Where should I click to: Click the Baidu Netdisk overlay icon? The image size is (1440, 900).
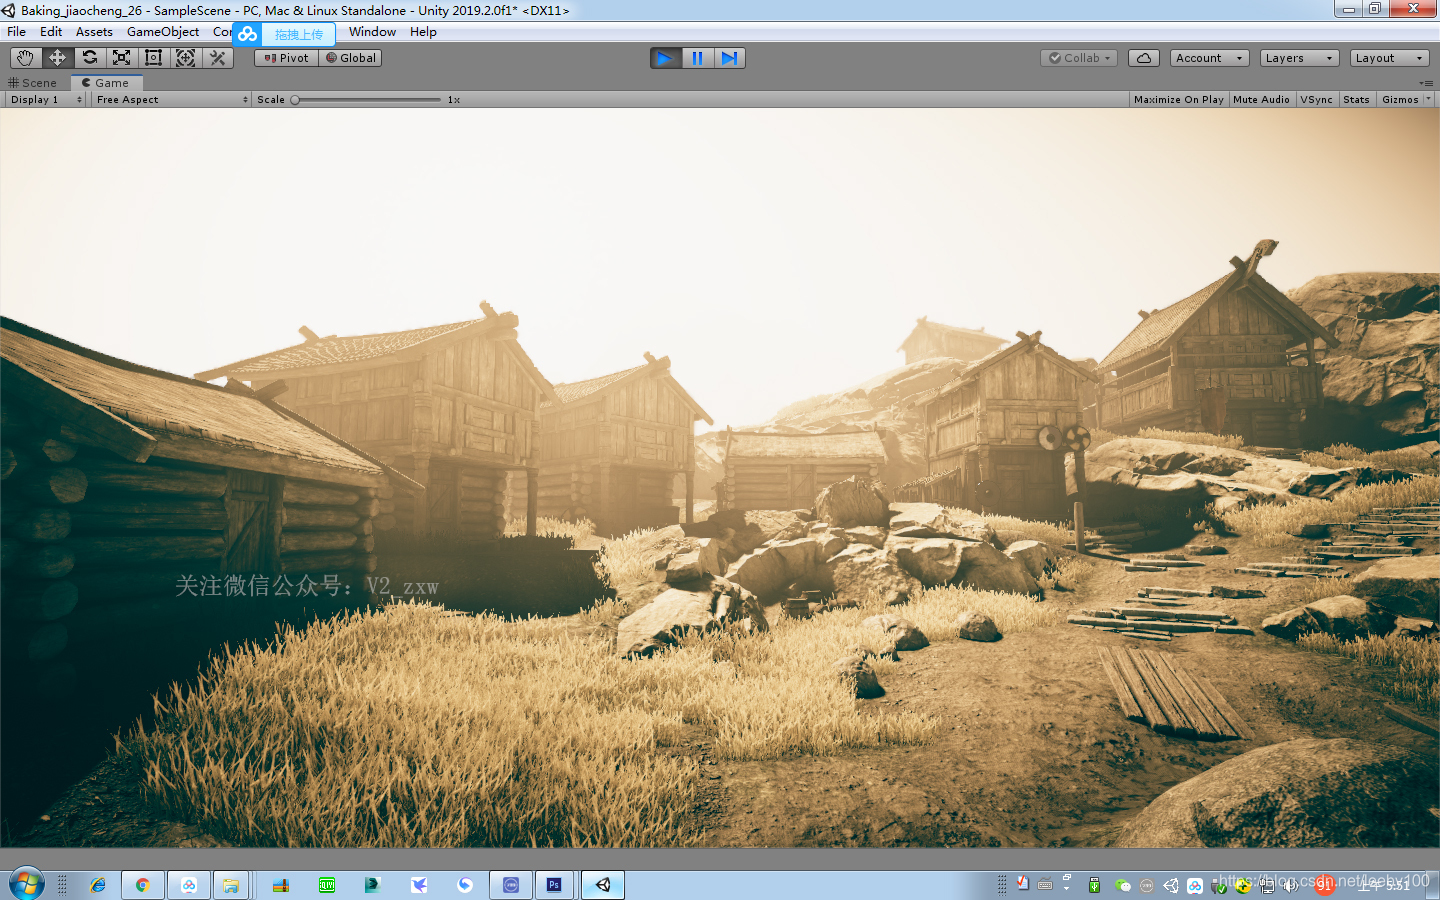pos(247,34)
